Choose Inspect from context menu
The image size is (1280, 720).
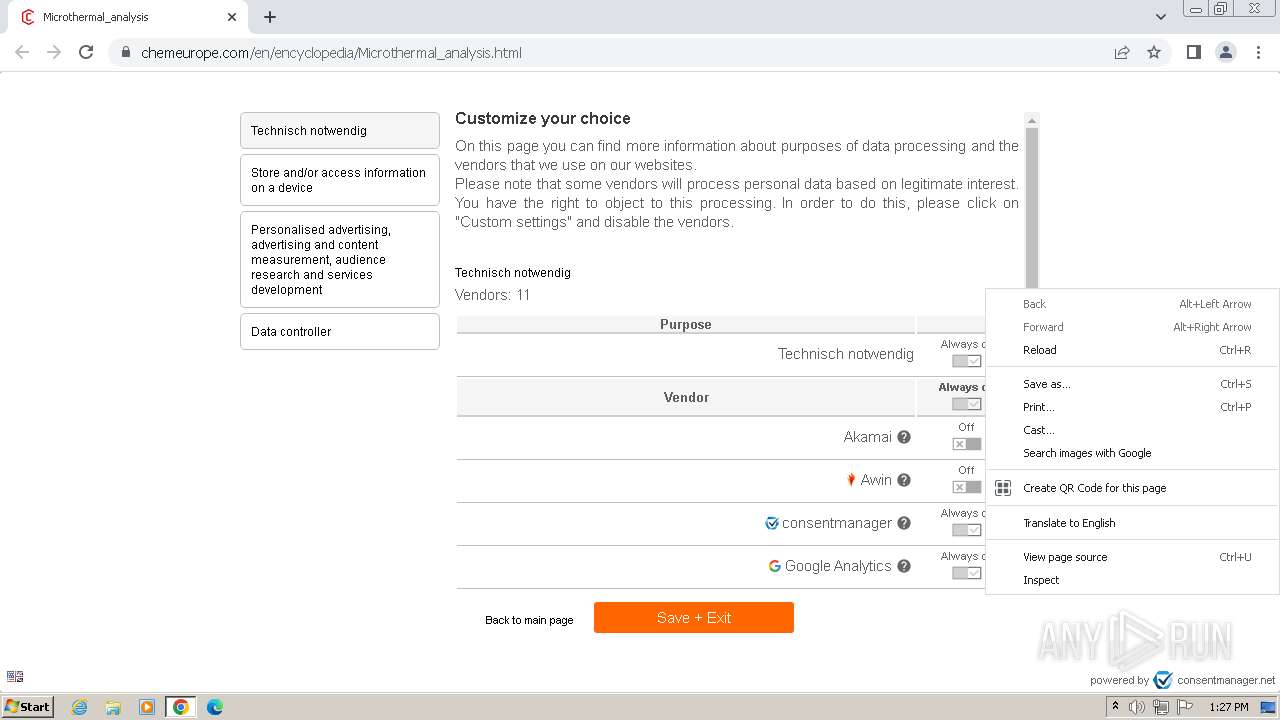(1132, 580)
